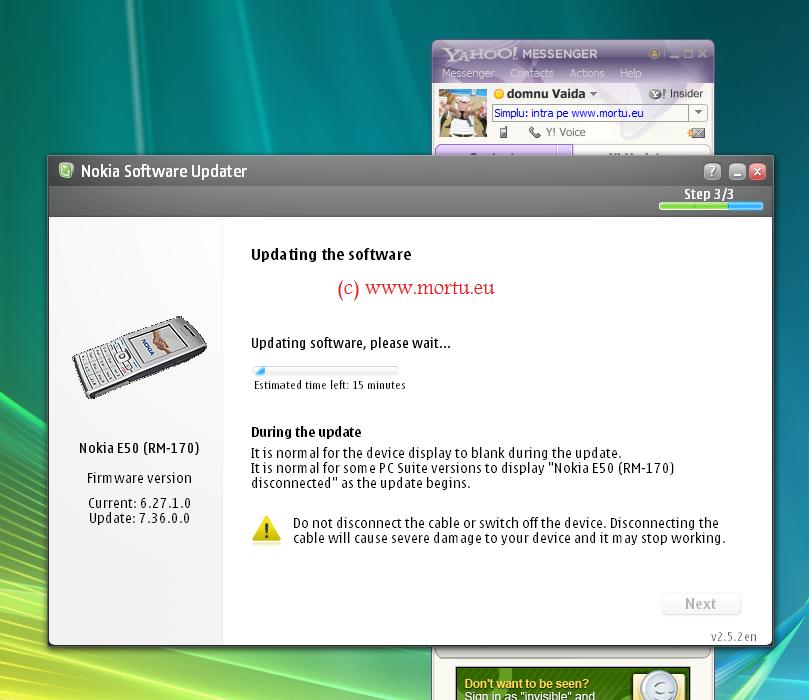Click the 'Don't want to be seen?' ad banner
The image size is (809, 700).
pyautogui.click(x=573, y=683)
